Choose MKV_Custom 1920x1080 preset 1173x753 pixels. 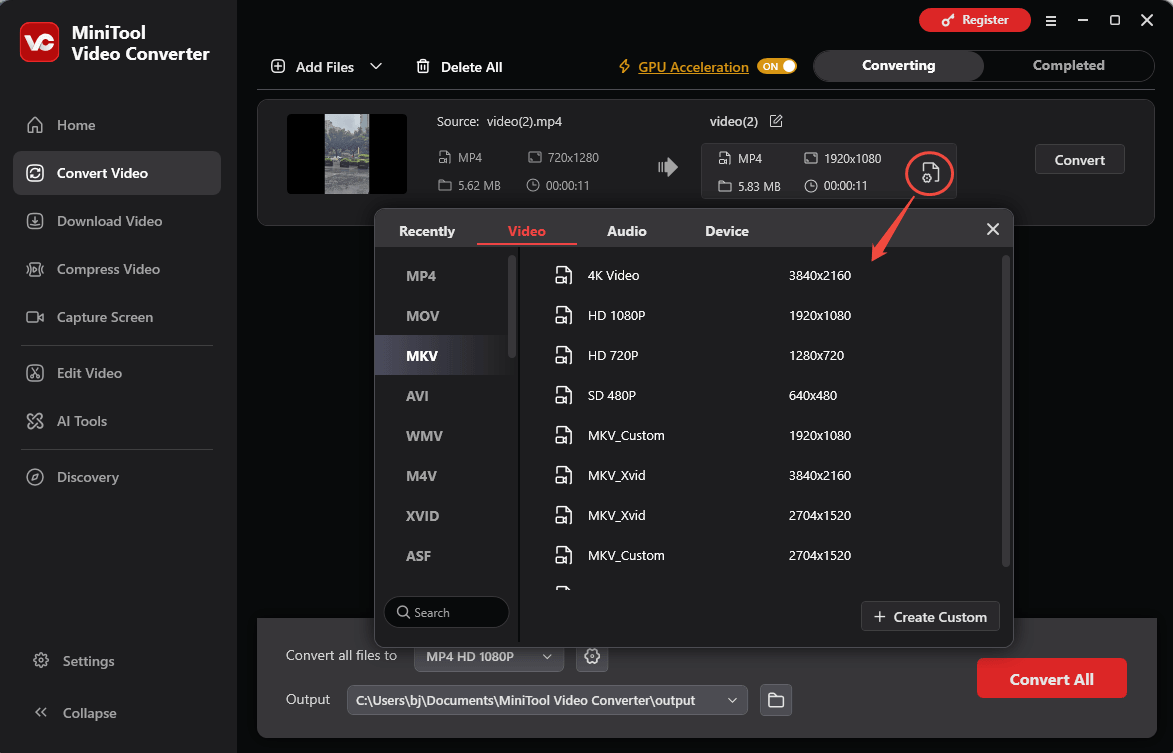click(761, 435)
